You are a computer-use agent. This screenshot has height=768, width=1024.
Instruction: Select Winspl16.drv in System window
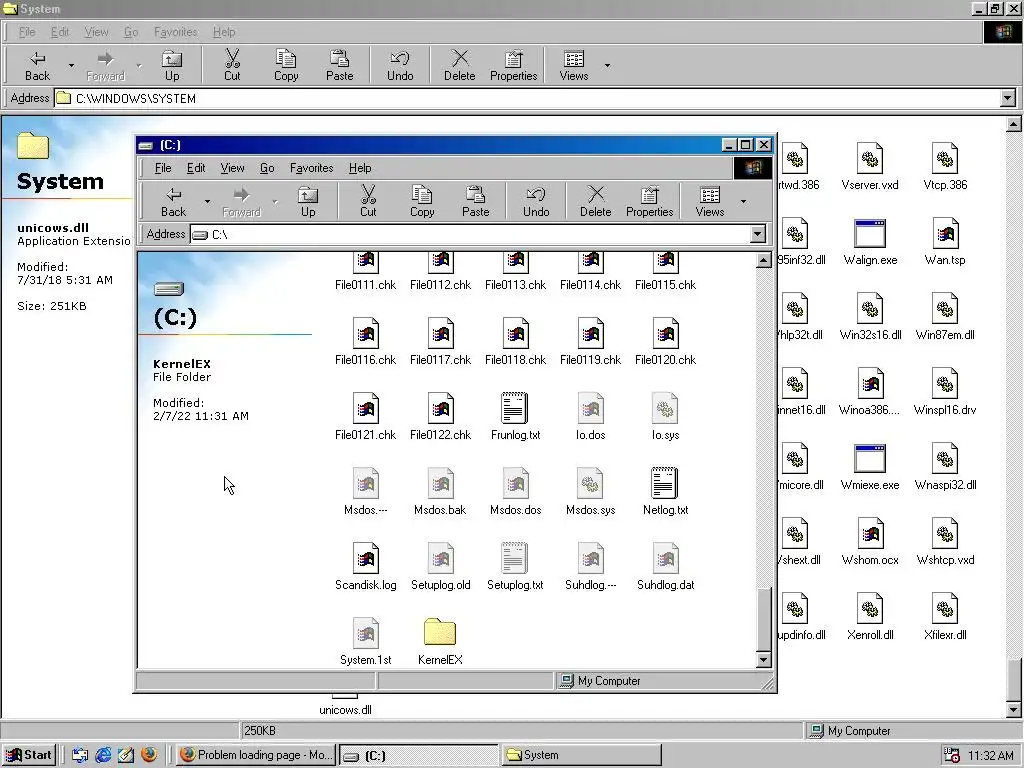(945, 392)
